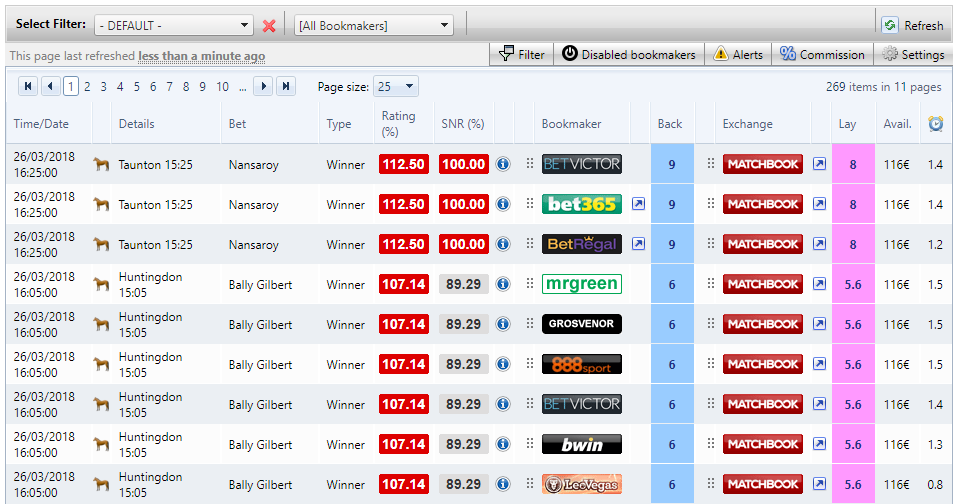Sort by Time/Date column header
This screenshot has width=959, height=504.
coord(41,124)
